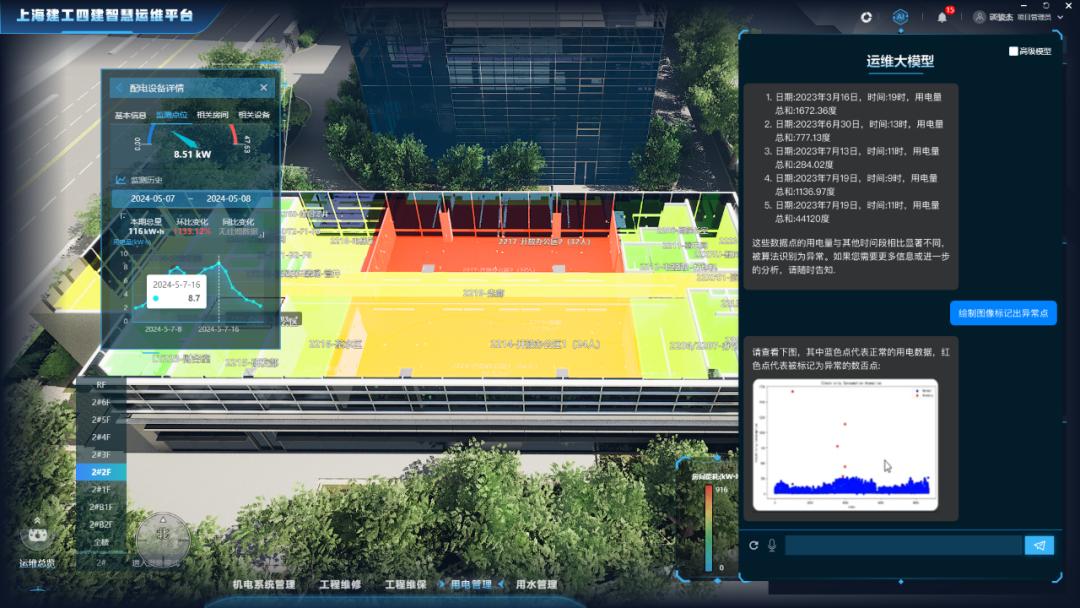1080x608 pixels.
Task: Go back using the 配电设备详情 panel arrow
Action: [x=119, y=88]
